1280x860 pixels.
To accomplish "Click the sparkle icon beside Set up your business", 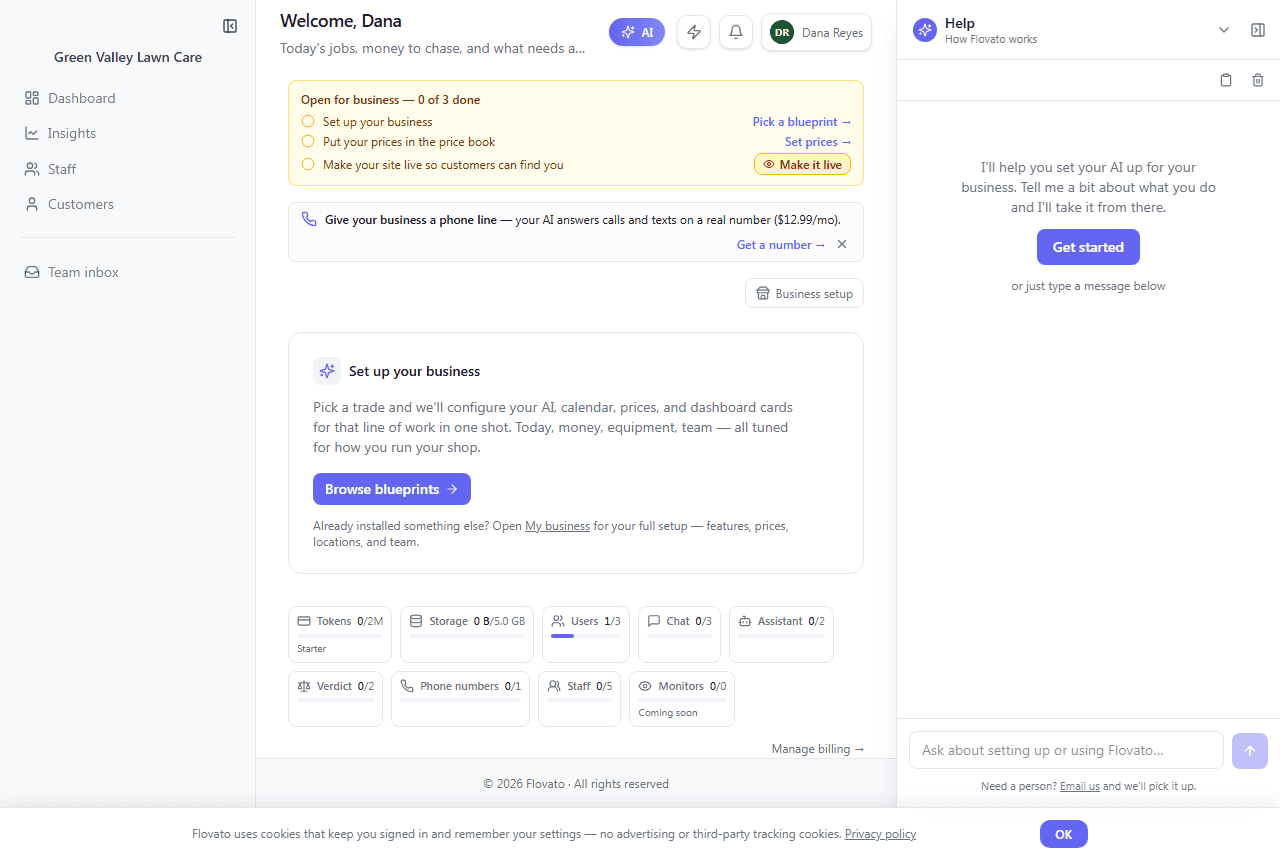I will (327, 371).
